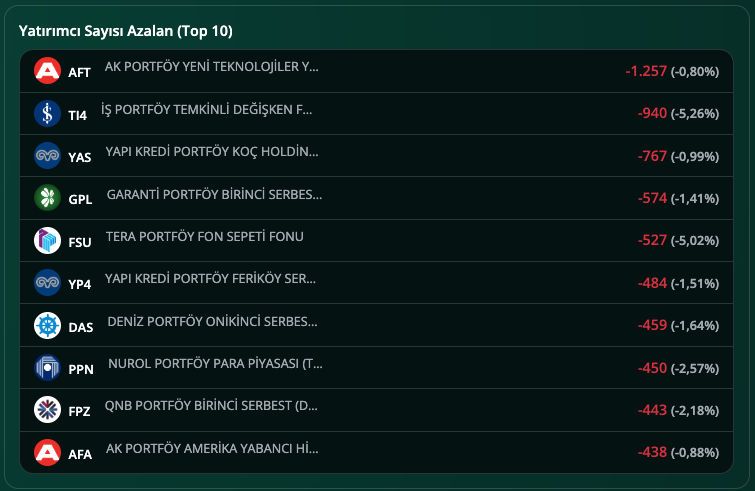Click the -574 investor change value
This screenshot has height=491, width=755.
click(x=652, y=198)
